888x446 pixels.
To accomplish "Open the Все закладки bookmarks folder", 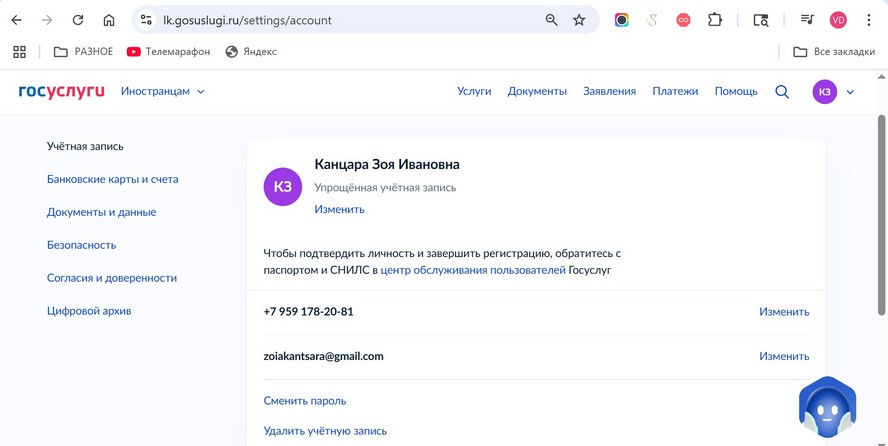I will point(834,52).
